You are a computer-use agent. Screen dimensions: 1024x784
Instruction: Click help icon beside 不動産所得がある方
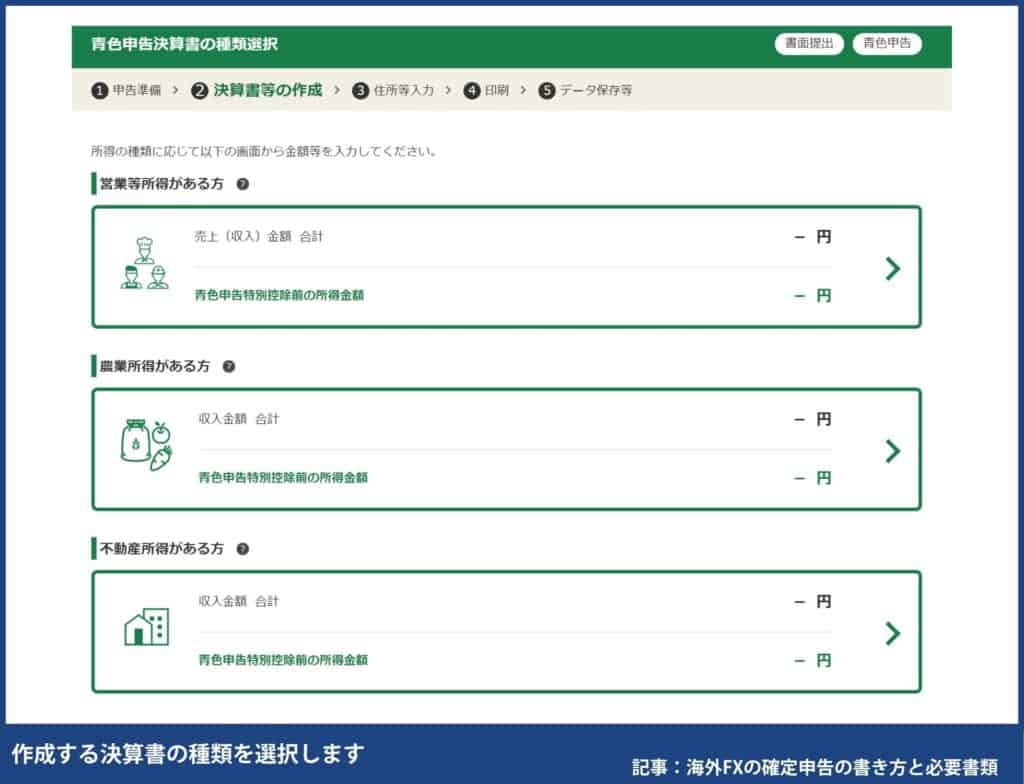243,549
